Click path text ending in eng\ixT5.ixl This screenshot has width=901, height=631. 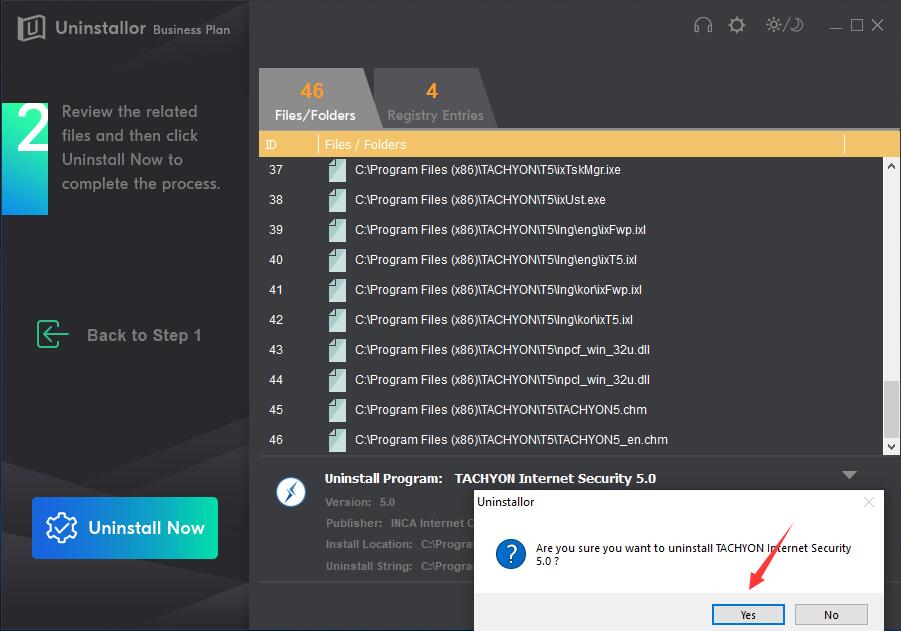coord(495,260)
